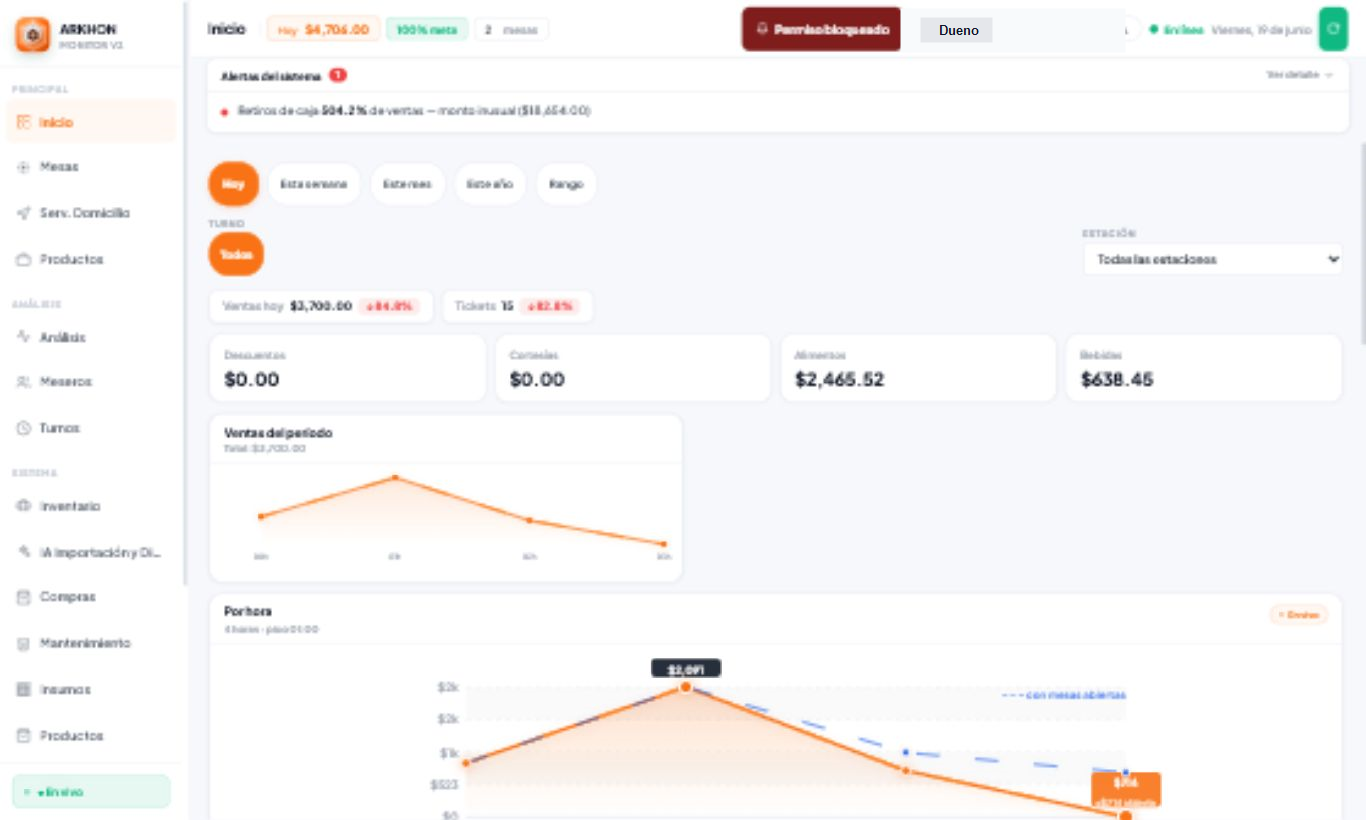1366x820 pixels.
Task: Click the Hoy $4,706.00 chip
Action: click(x=324, y=29)
